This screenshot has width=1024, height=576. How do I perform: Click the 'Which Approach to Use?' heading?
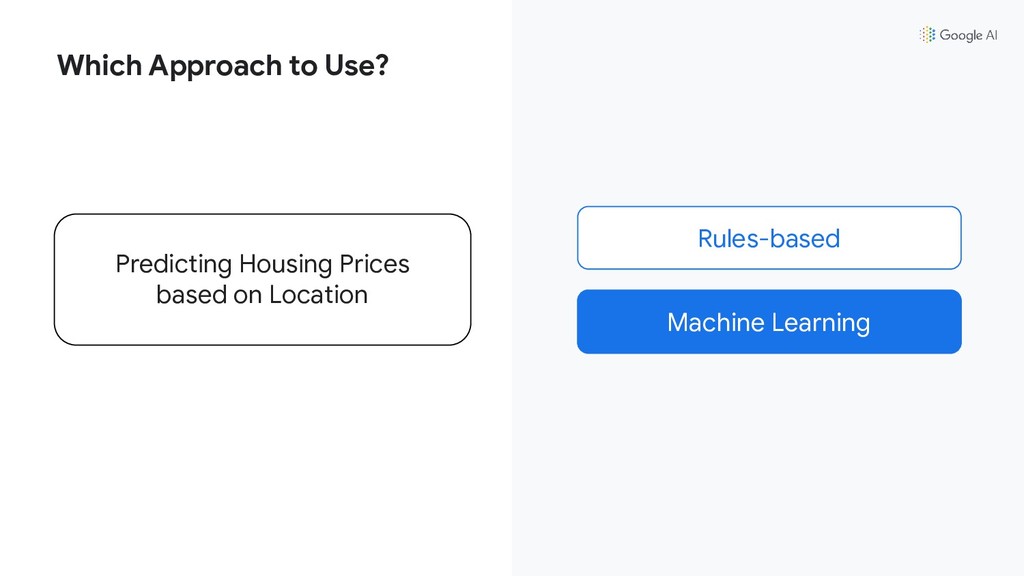(x=223, y=65)
